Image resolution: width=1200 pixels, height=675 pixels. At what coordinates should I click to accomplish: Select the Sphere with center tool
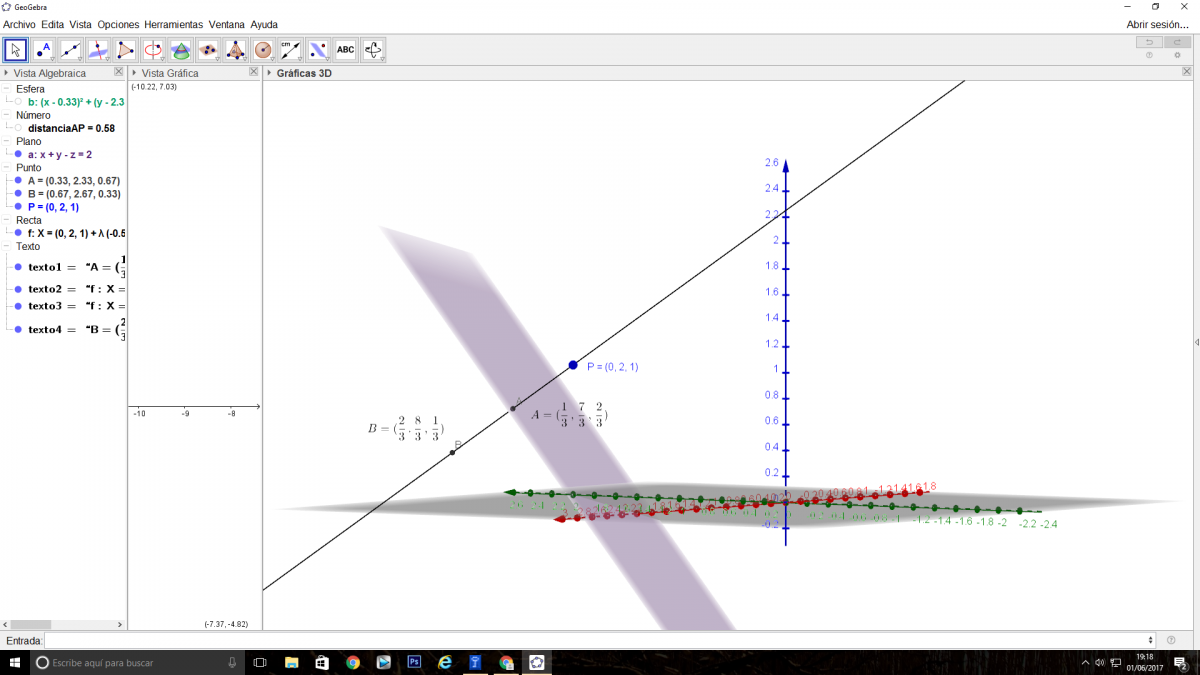click(x=263, y=49)
